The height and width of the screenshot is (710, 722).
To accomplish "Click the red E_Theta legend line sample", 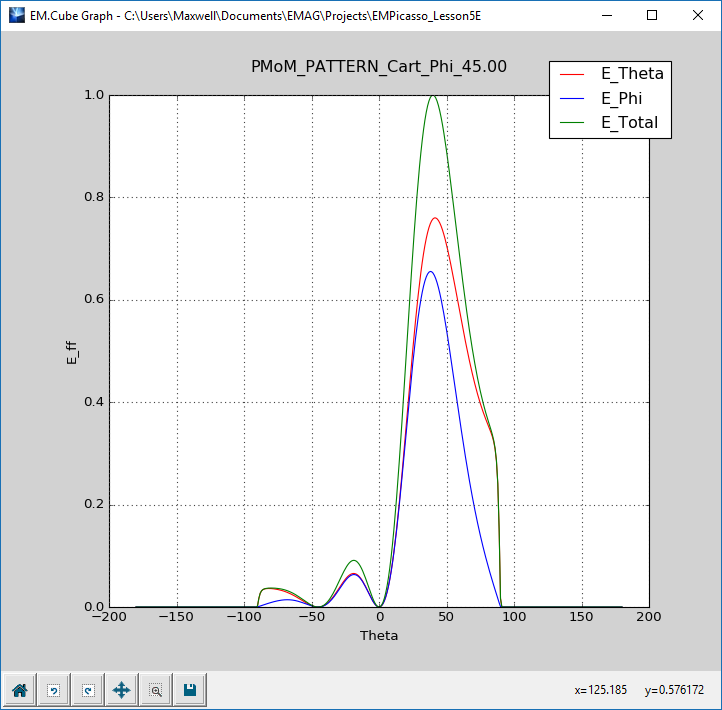I will 574,74.
